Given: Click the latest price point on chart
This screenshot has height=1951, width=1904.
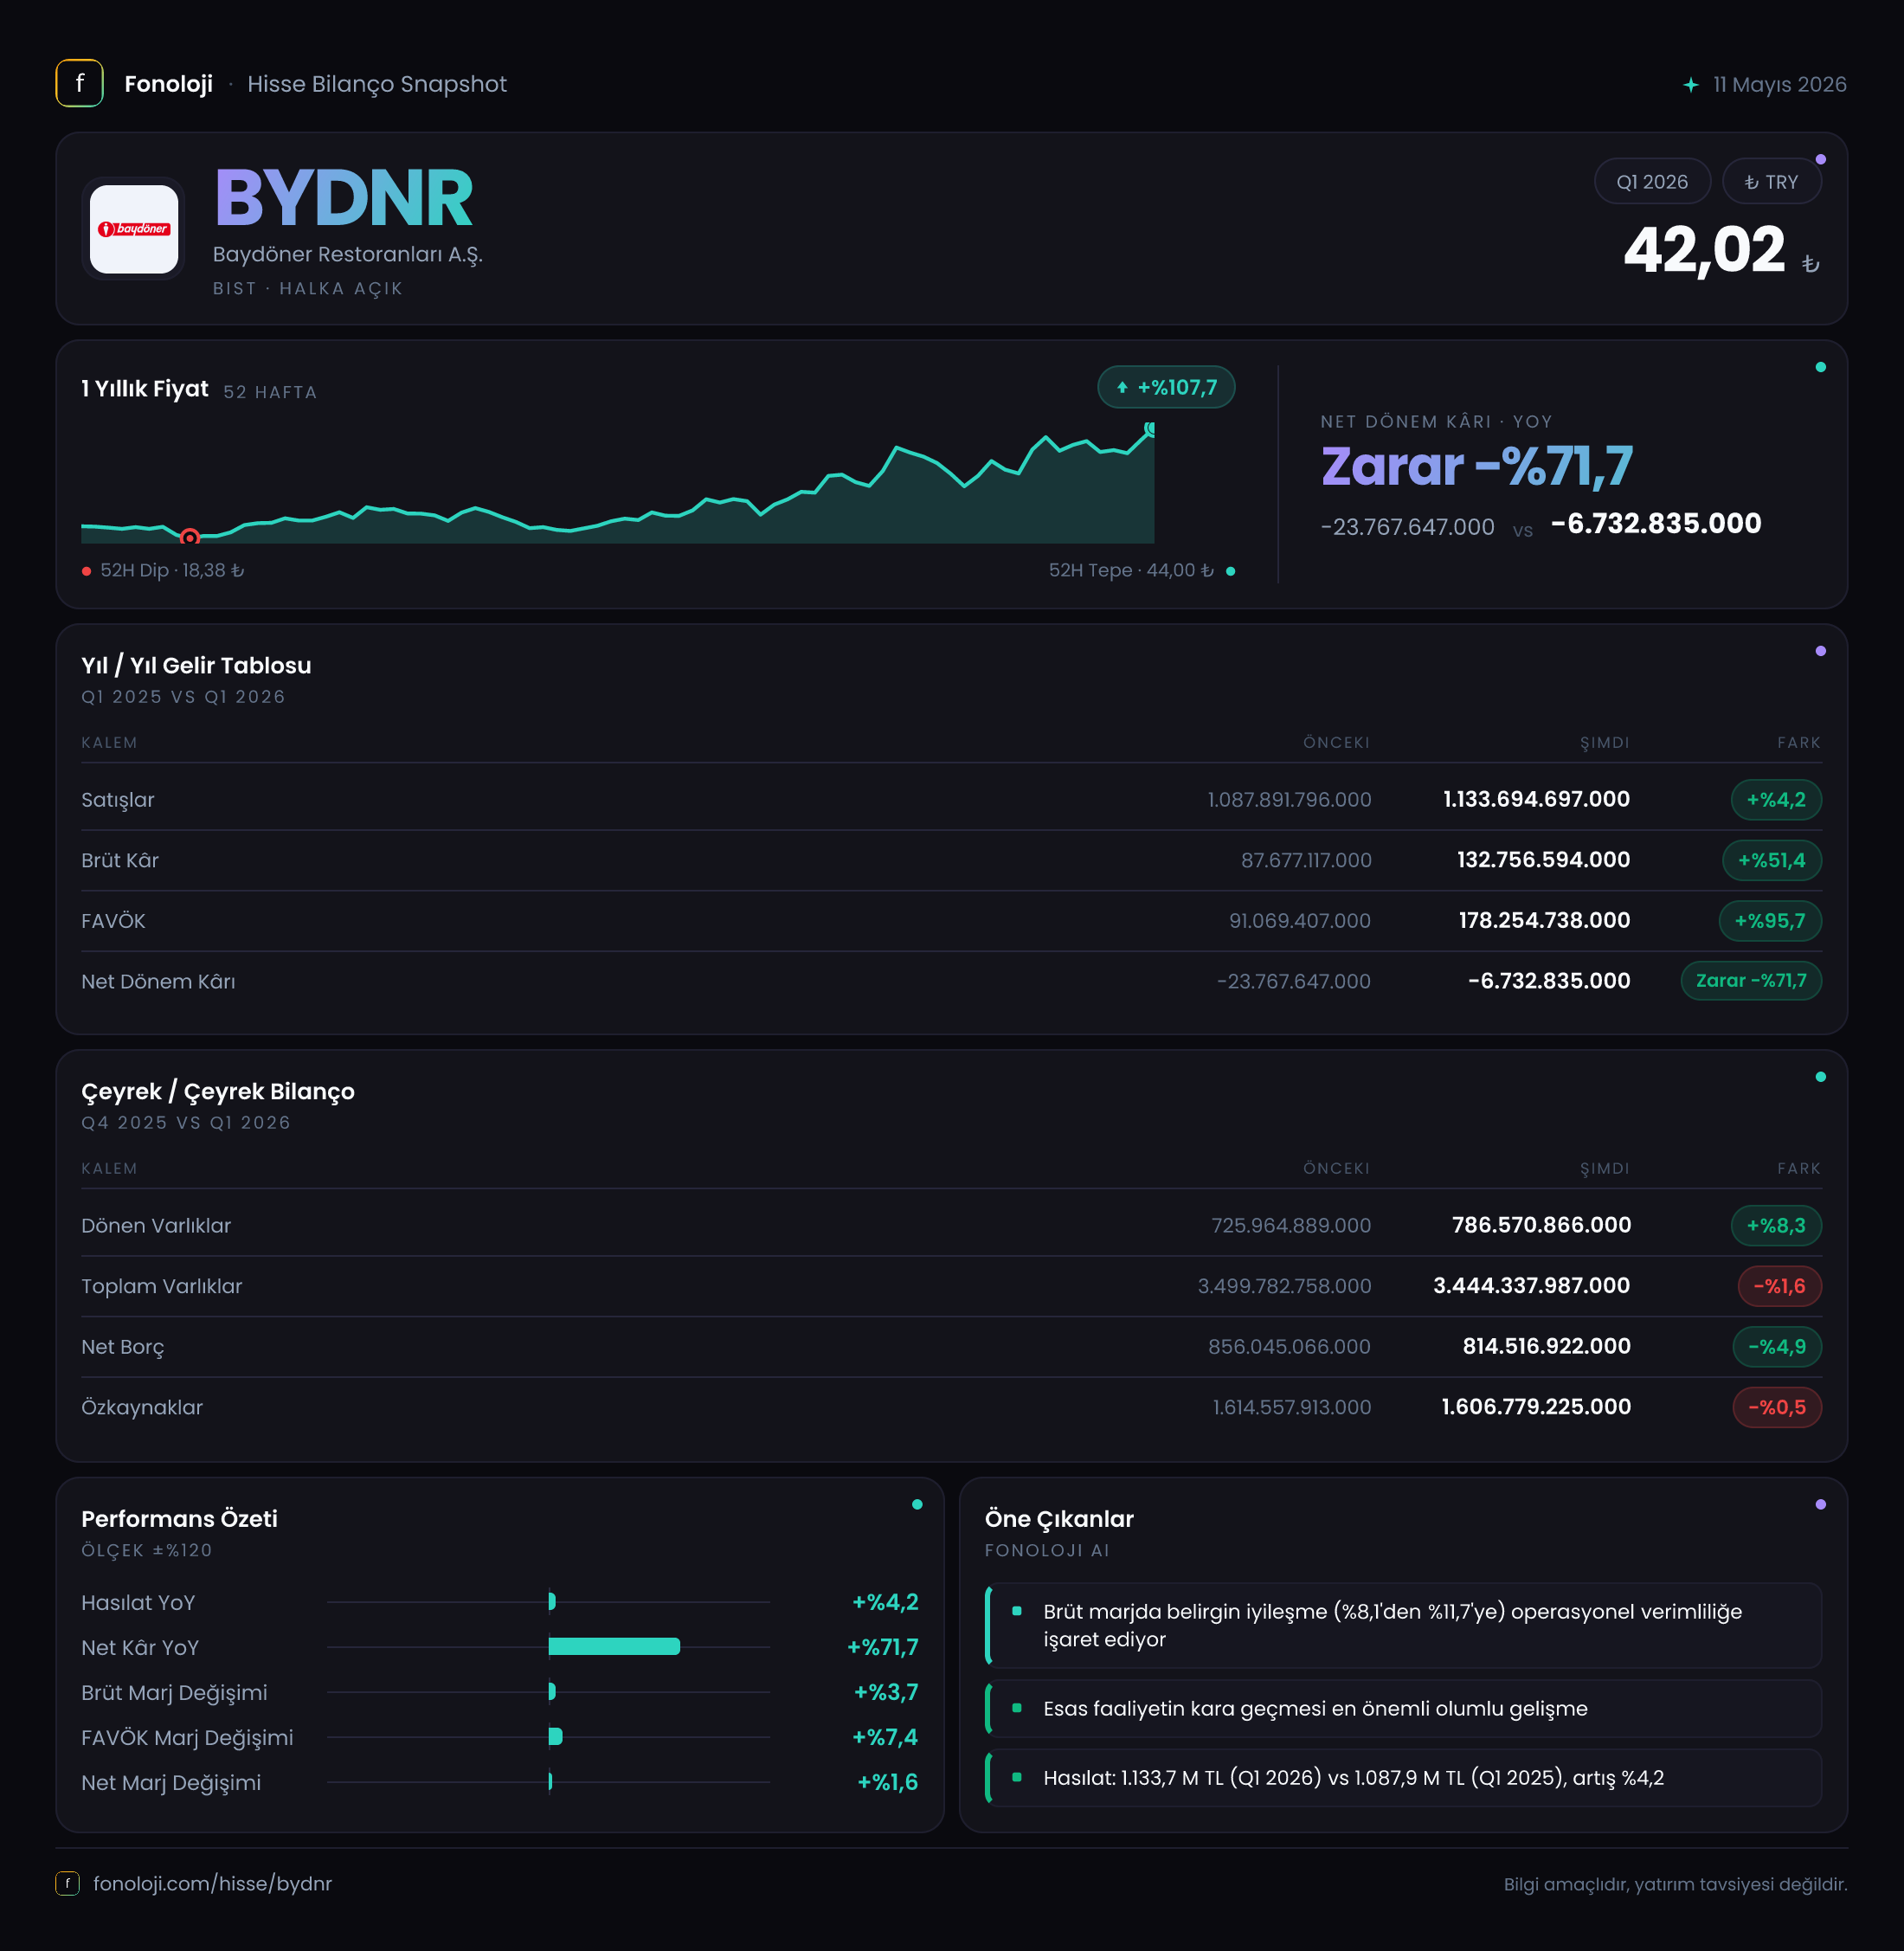Looking at the screenshot, I should [1151, 428].
